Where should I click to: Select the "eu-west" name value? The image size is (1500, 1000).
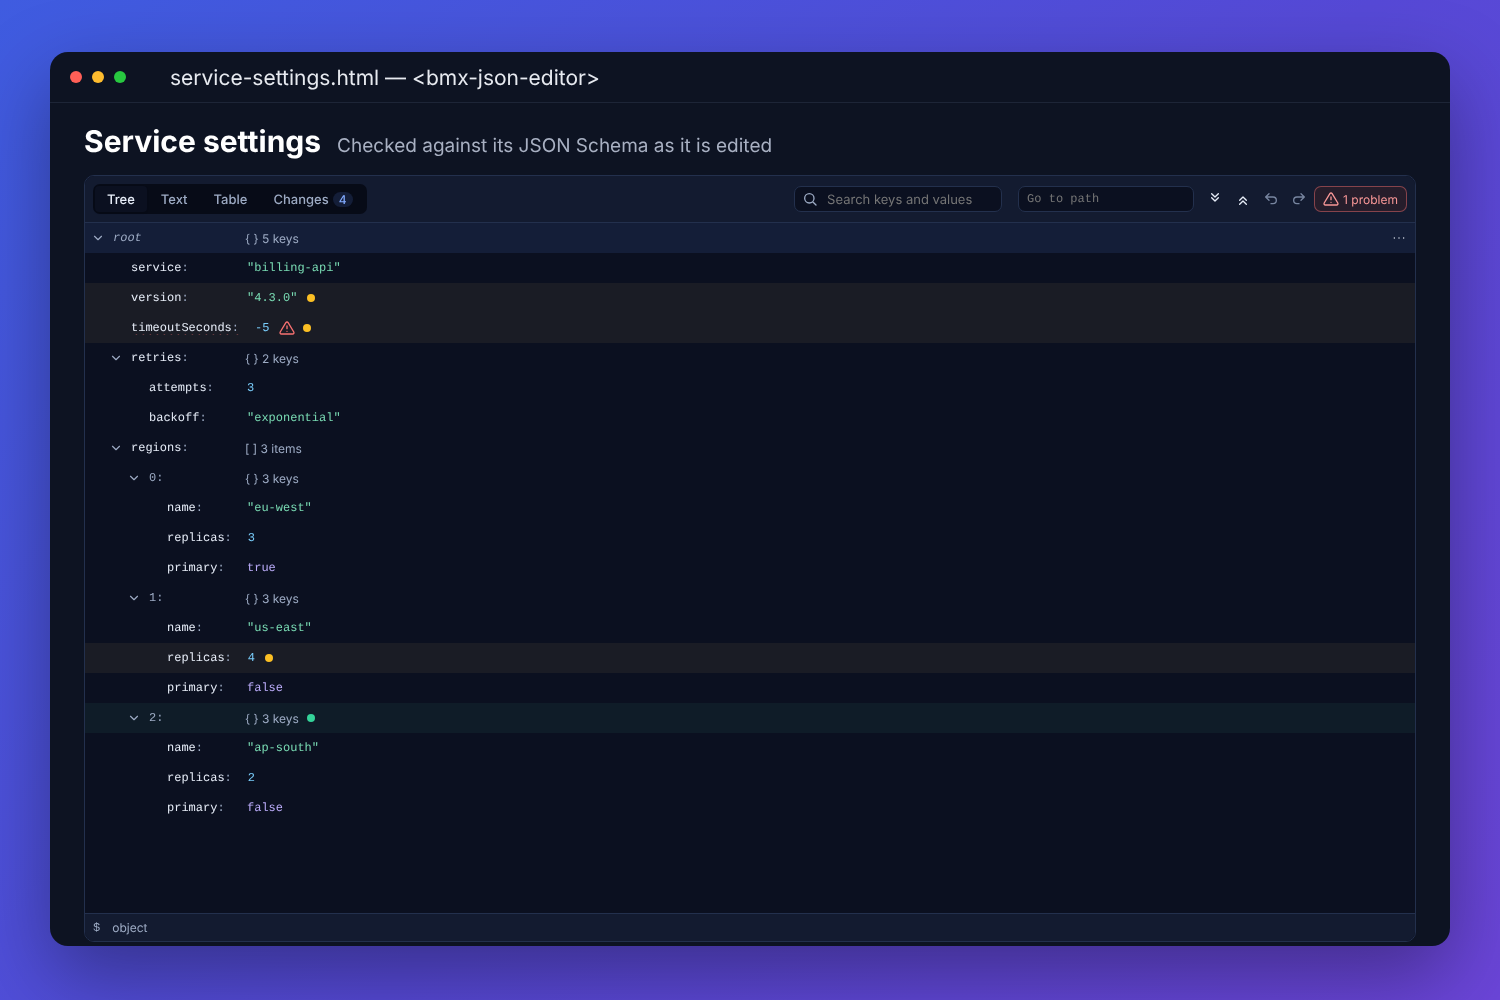tap(279, 508)
